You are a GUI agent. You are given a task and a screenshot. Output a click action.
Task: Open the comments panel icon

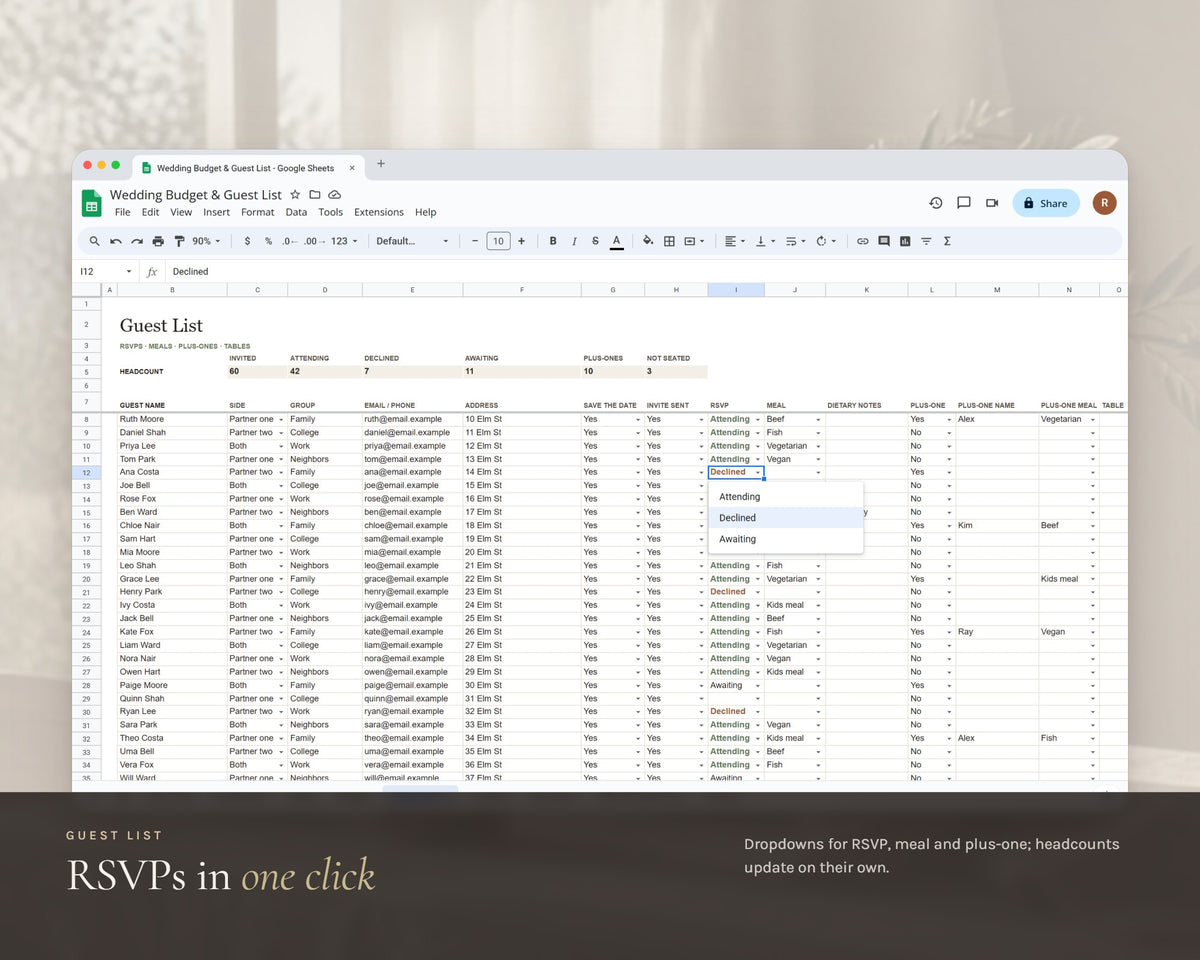pyautogui.click(x=964, y=203)
